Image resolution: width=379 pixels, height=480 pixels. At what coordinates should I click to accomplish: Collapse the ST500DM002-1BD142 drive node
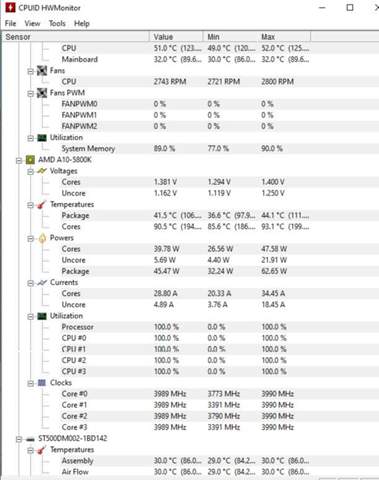tap(19, 439)
